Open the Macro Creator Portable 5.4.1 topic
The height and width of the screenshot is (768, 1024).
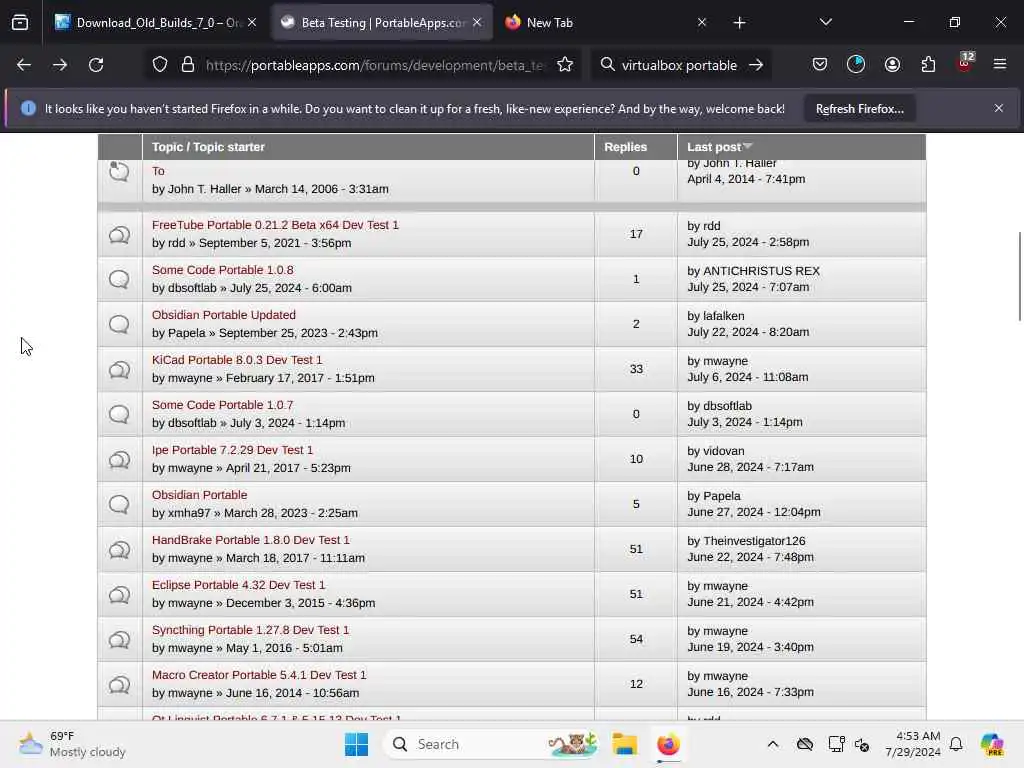[259, 675]
